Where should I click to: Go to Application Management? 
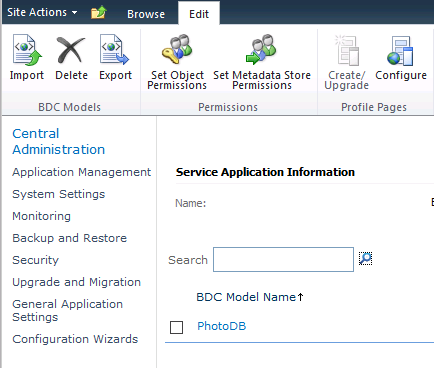coord(82,172)
